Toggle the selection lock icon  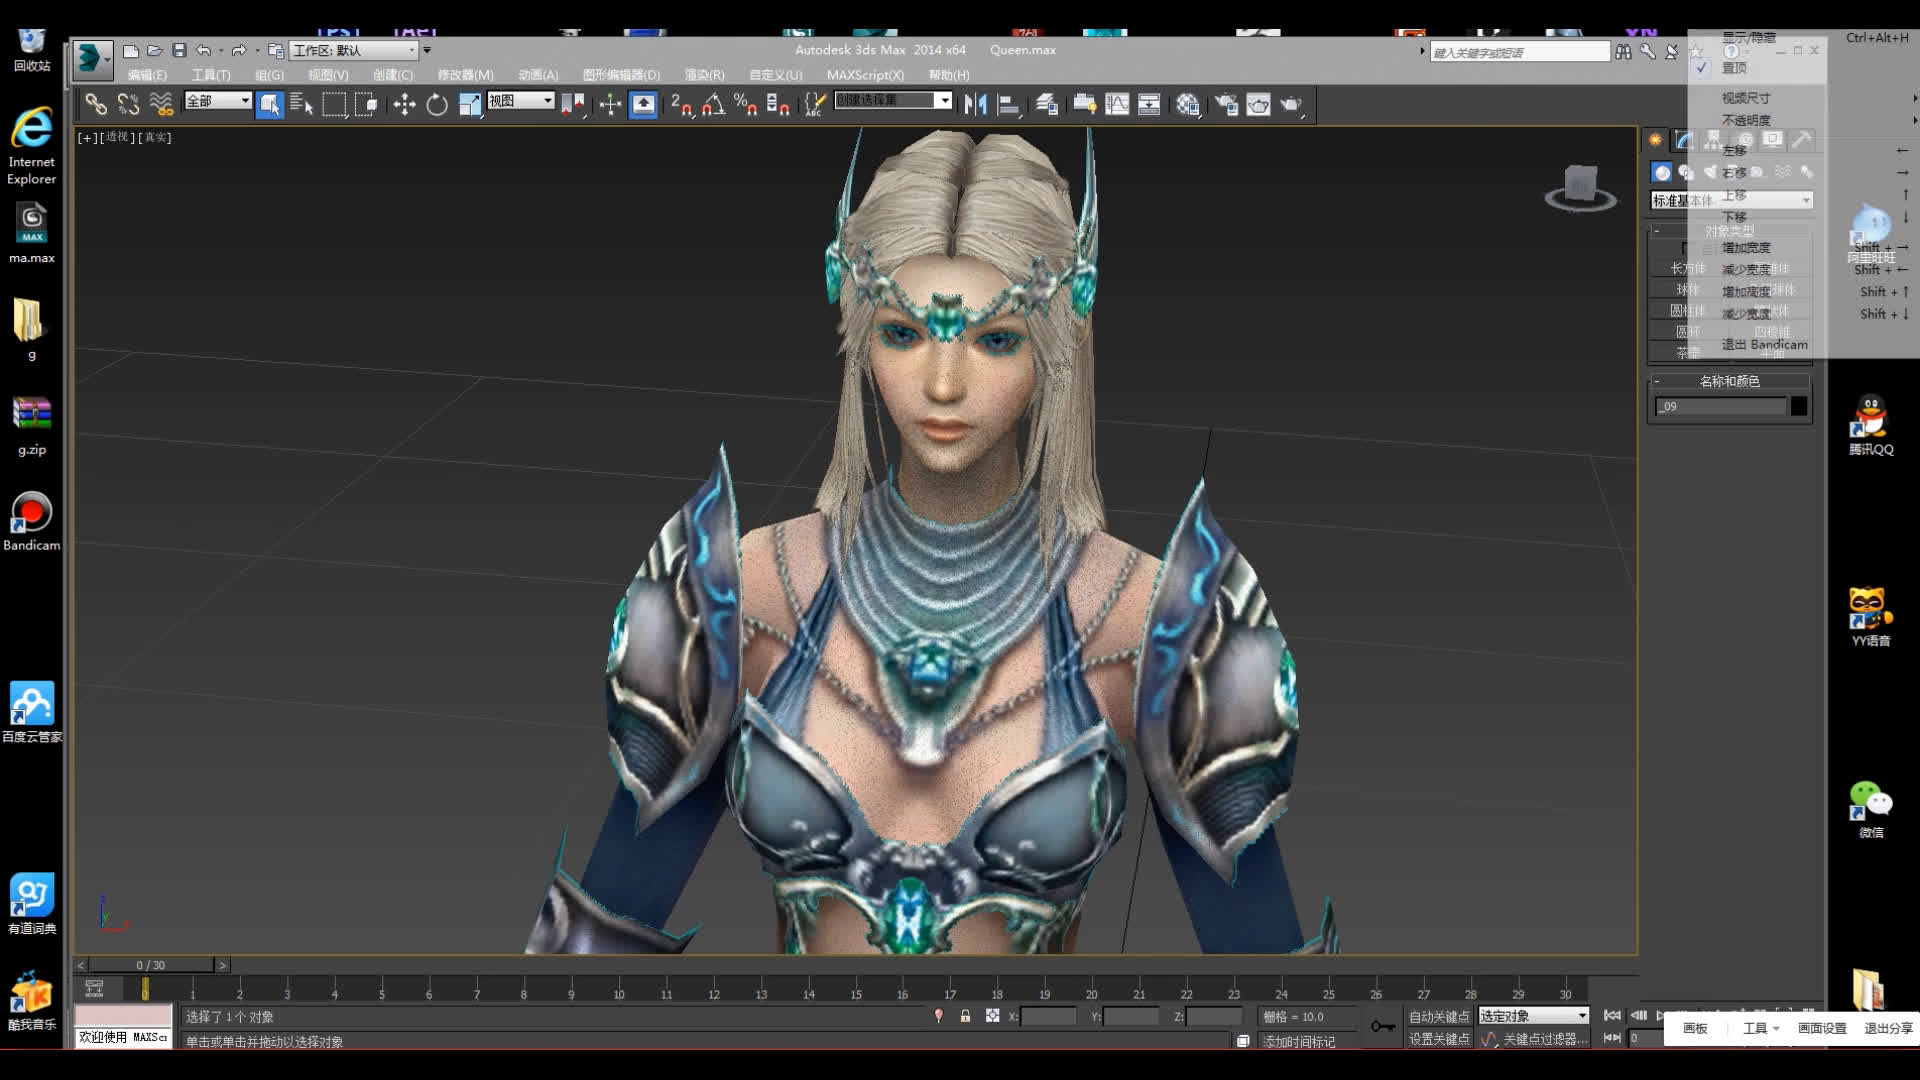(x=965, y=1016)
